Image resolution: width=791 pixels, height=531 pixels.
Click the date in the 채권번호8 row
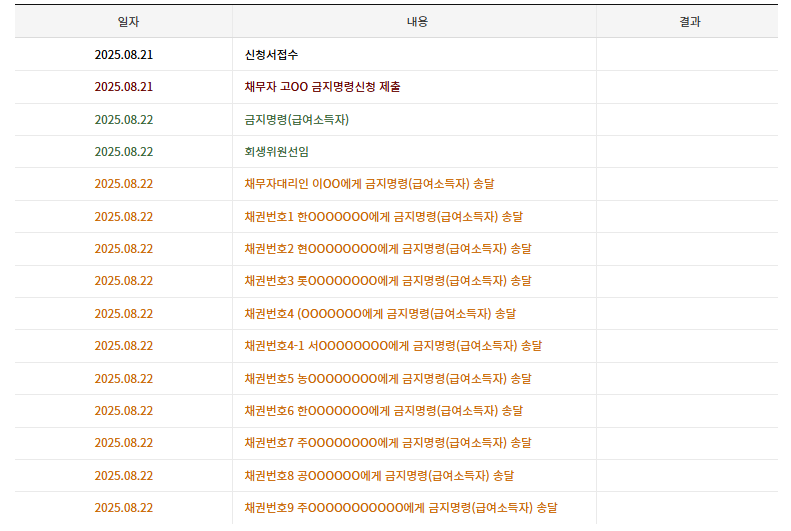tap(124, 476)
